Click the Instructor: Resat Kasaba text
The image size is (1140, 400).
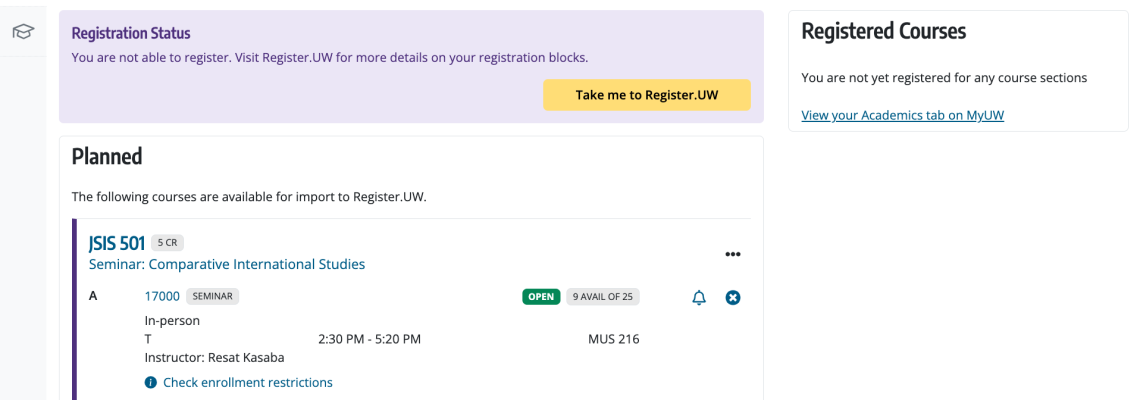[214, 358]
